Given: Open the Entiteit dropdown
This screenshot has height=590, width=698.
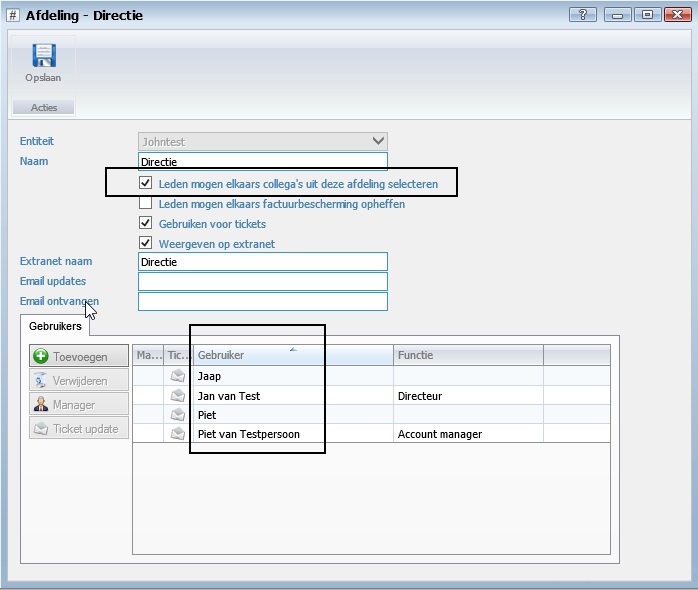Looking at the screenshot, I should (x=377, y=141).
